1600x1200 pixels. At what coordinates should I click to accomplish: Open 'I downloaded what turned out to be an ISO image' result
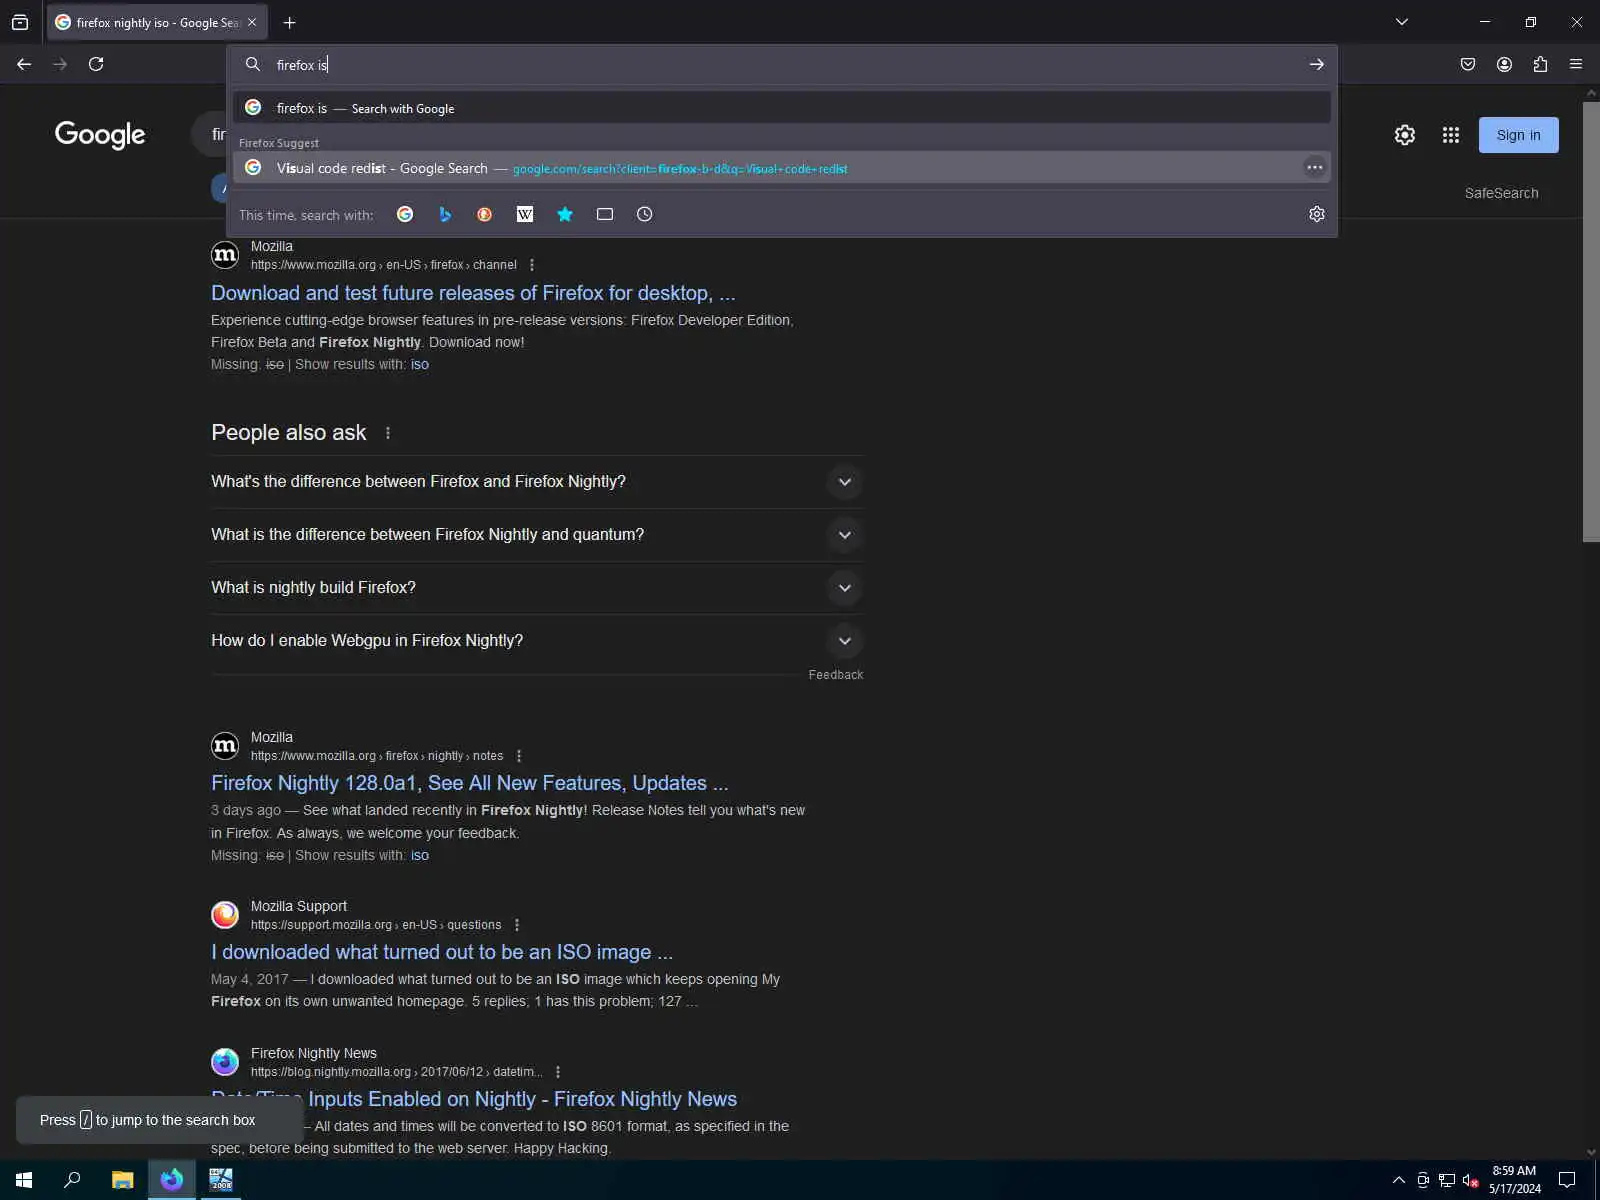[x=442, y=952]
